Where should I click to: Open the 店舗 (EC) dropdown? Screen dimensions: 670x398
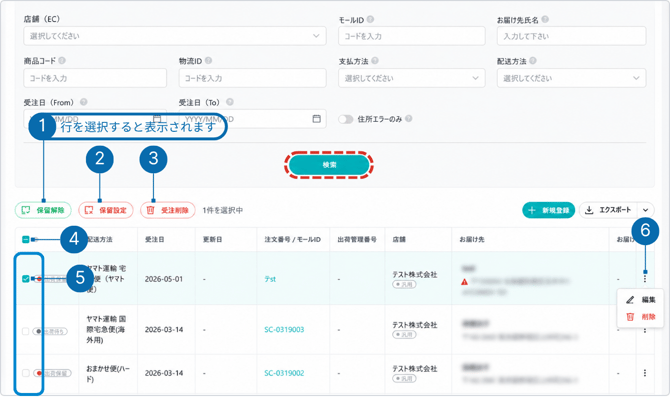(175, 36)
